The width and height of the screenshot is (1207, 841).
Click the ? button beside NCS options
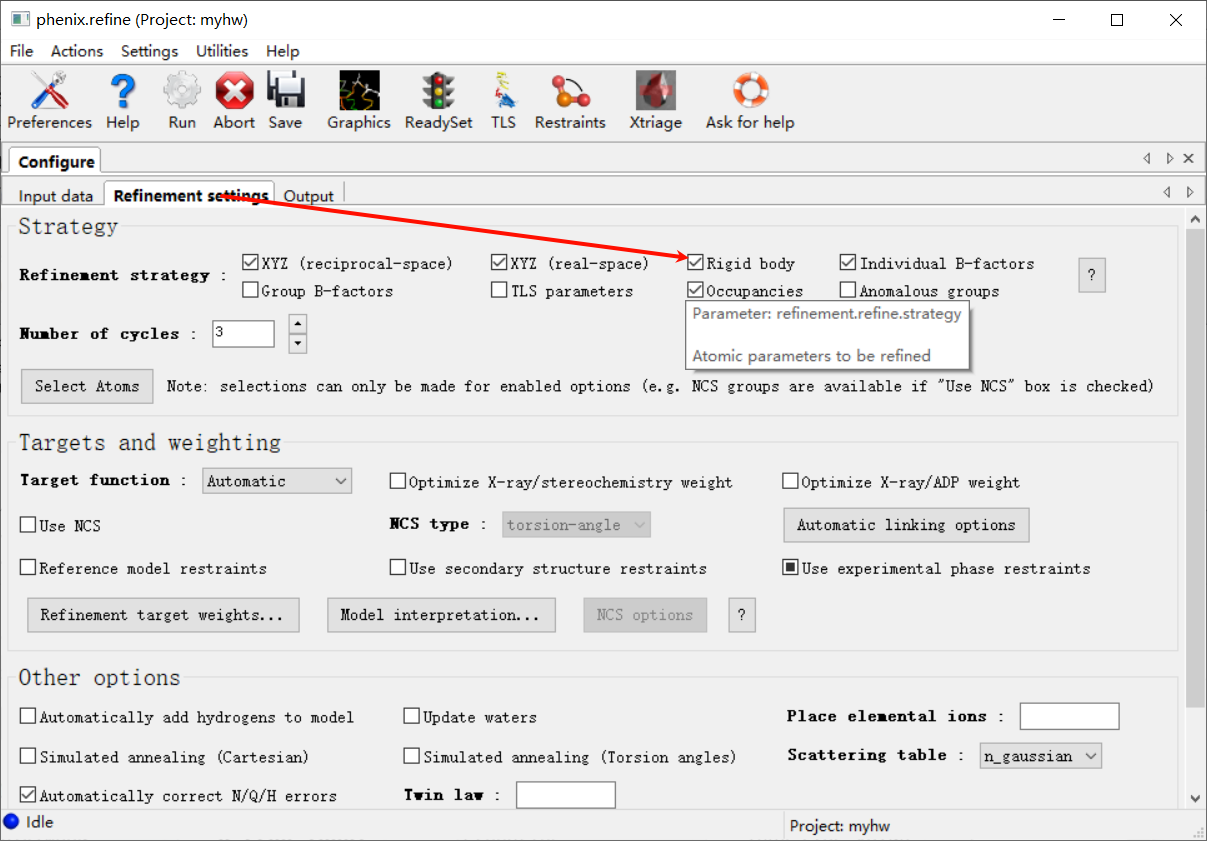click(741, 615)
